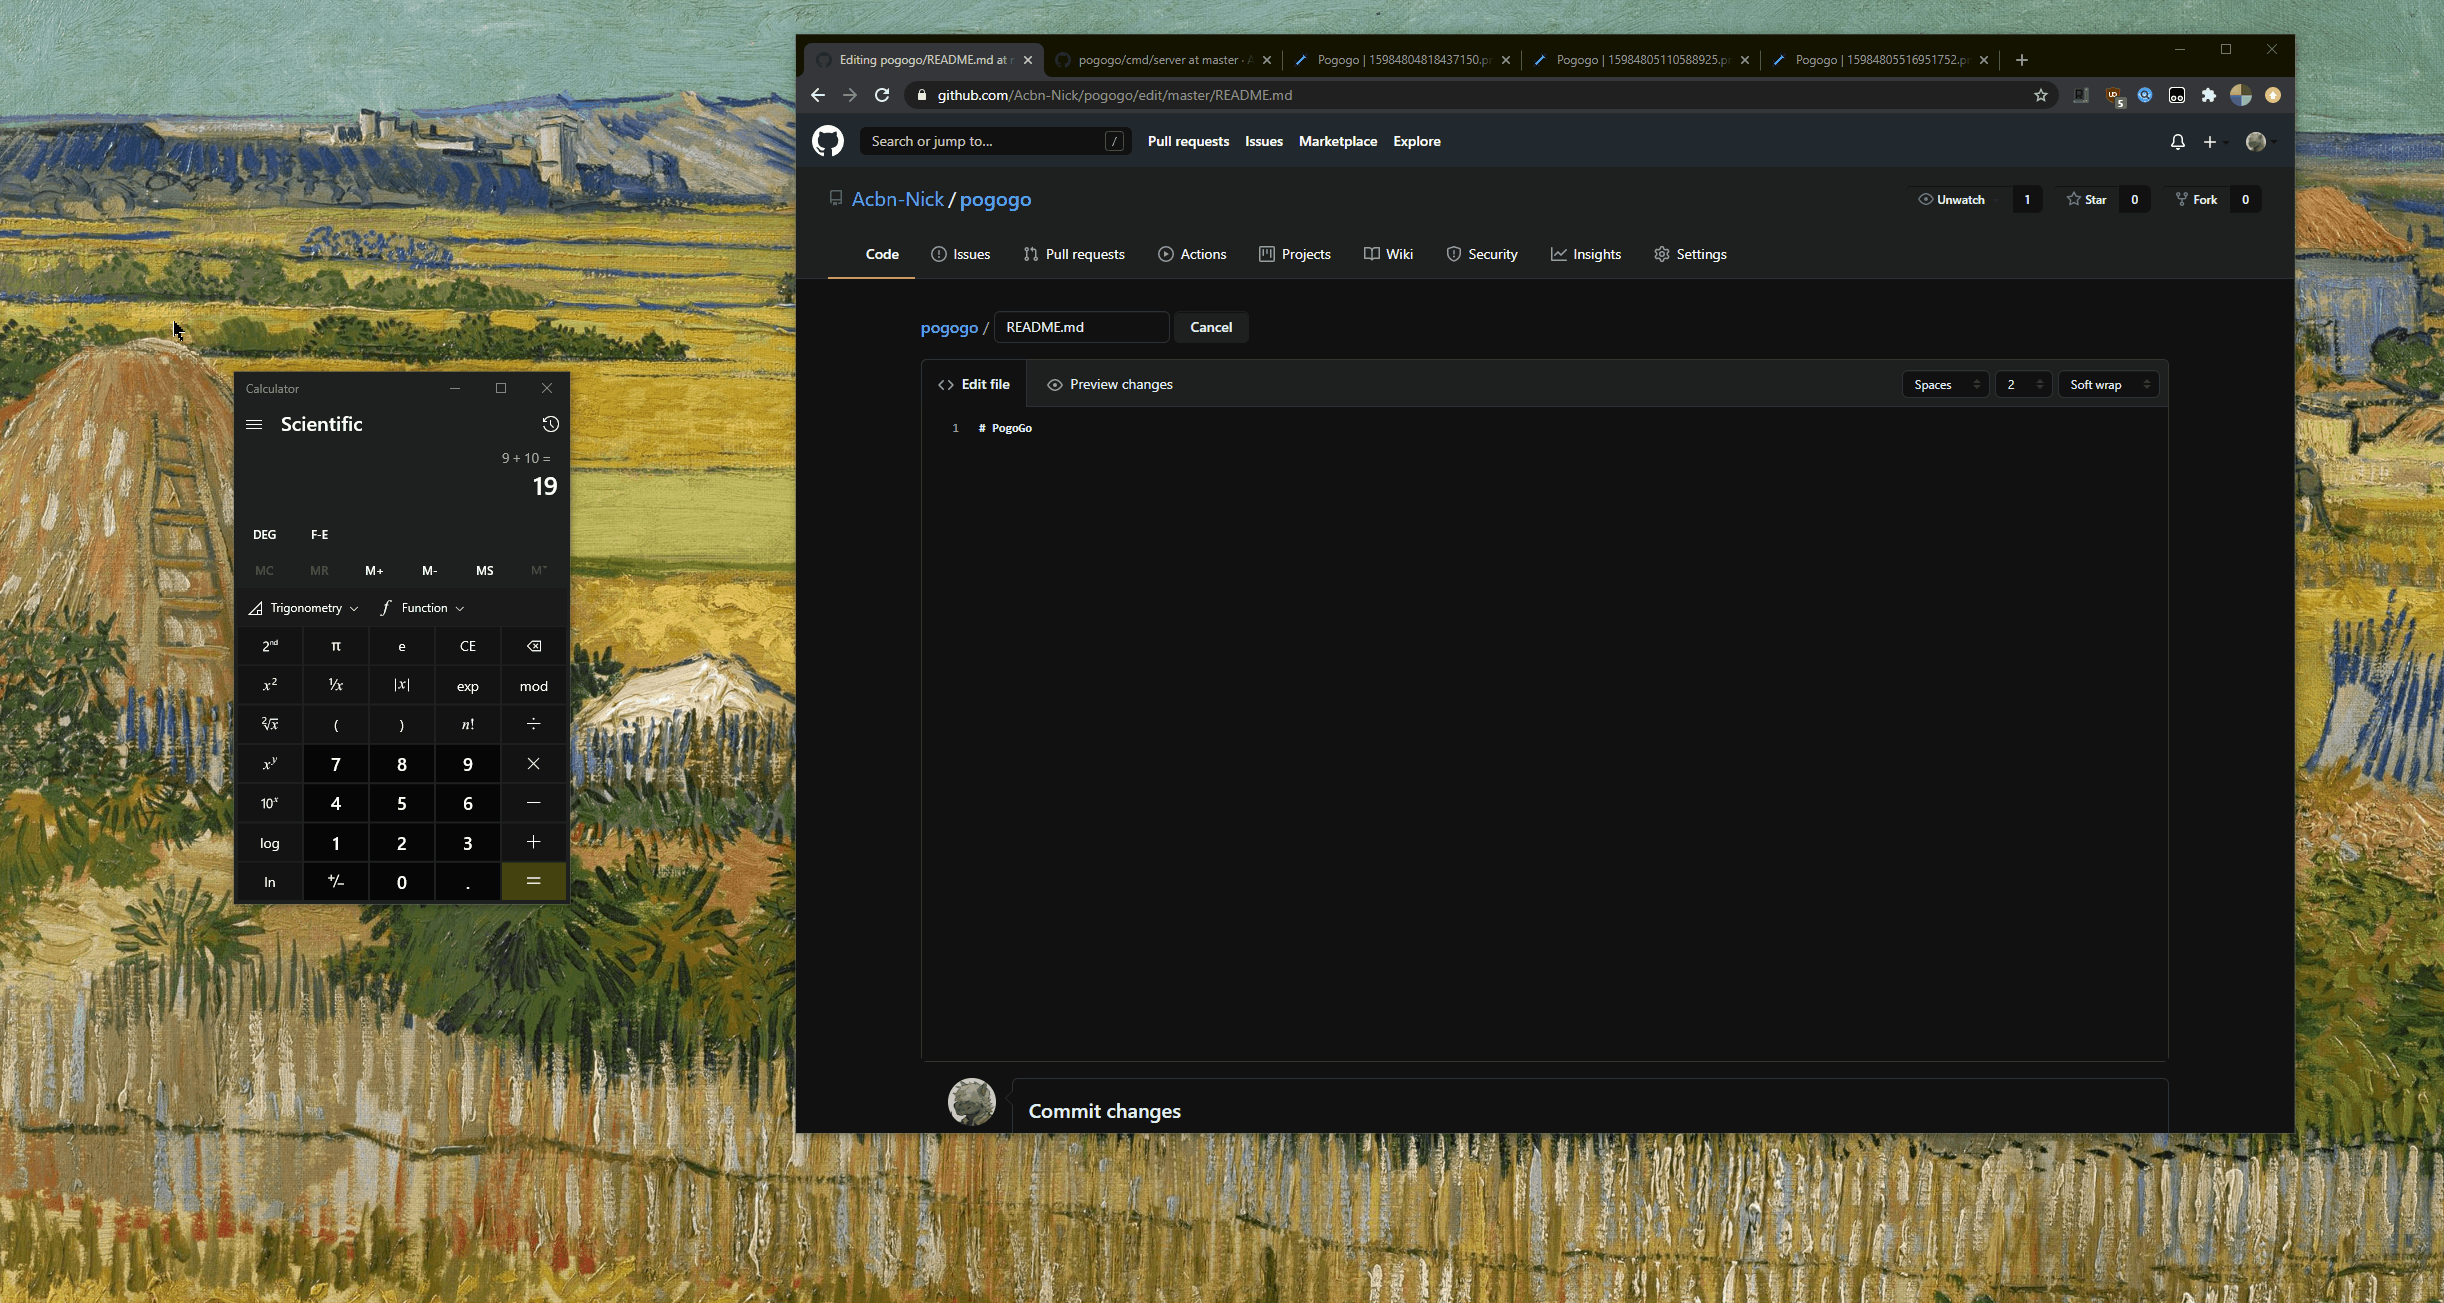Open calculator hamburger navigation menu

254,424
